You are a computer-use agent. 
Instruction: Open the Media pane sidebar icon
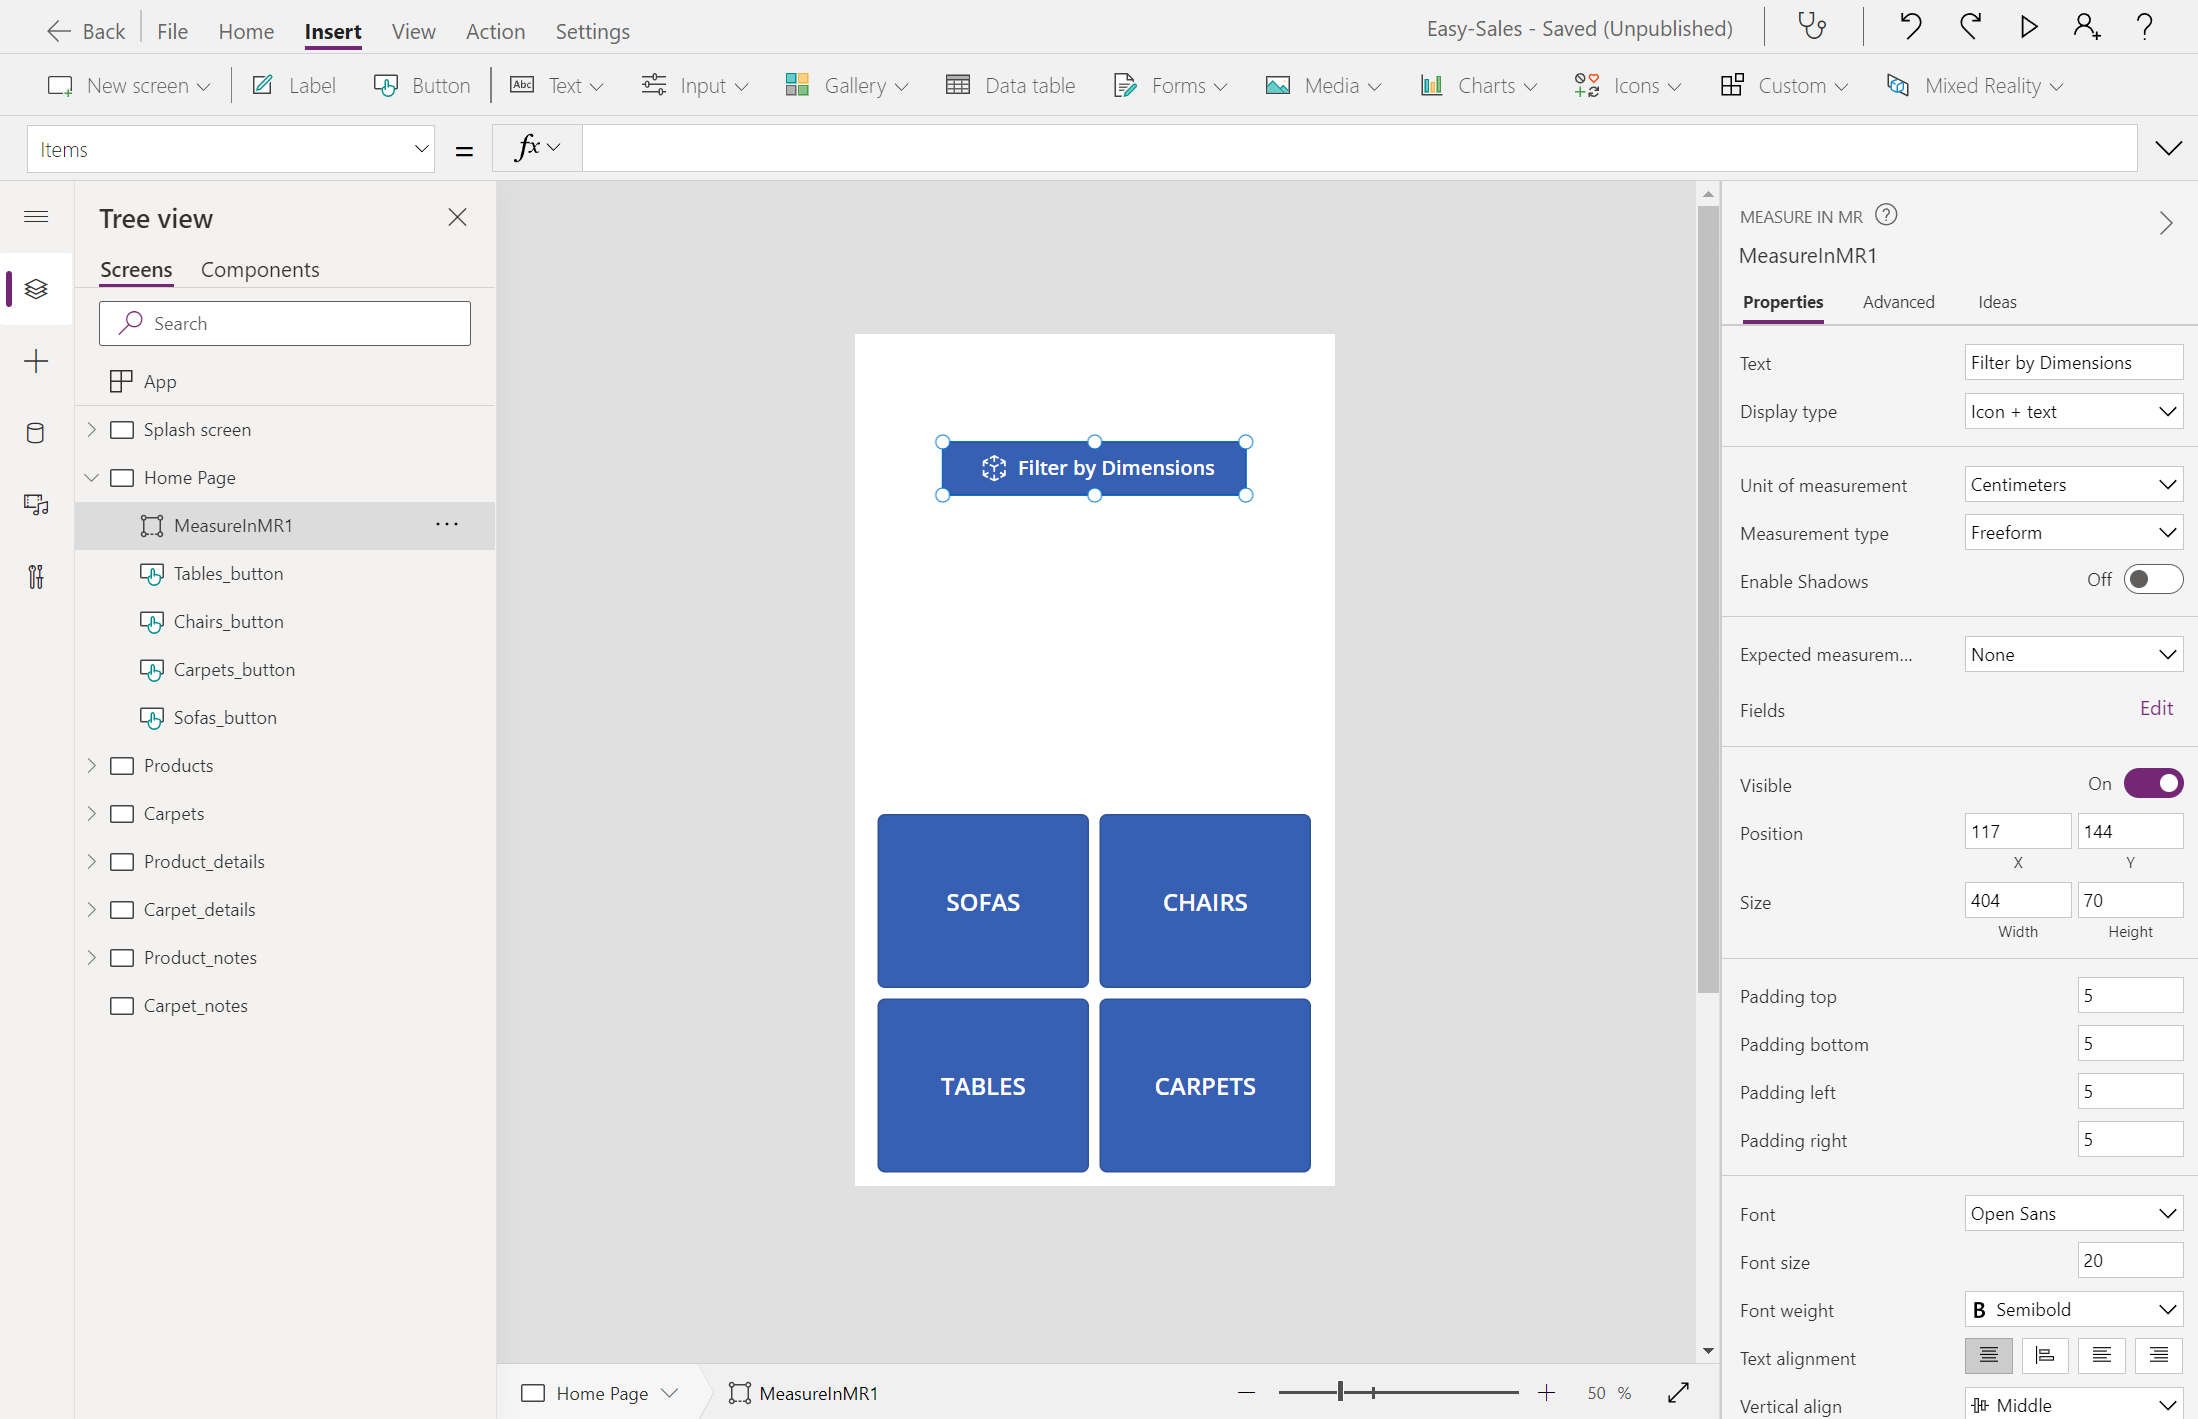point(36,505)
